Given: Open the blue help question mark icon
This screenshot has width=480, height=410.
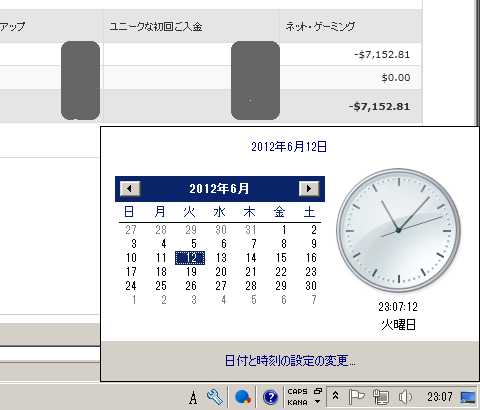Looking at the screenshot, I should 270,397.
